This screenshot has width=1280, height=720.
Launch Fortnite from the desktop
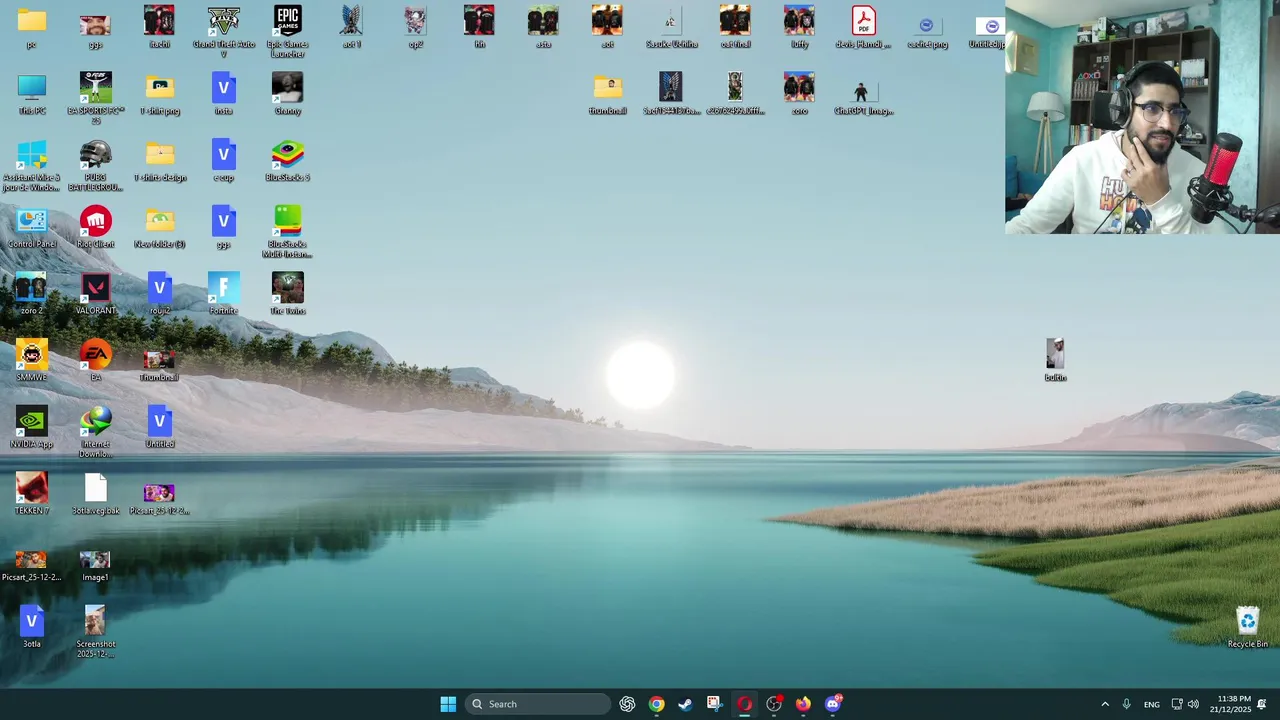tap(223, 294)
